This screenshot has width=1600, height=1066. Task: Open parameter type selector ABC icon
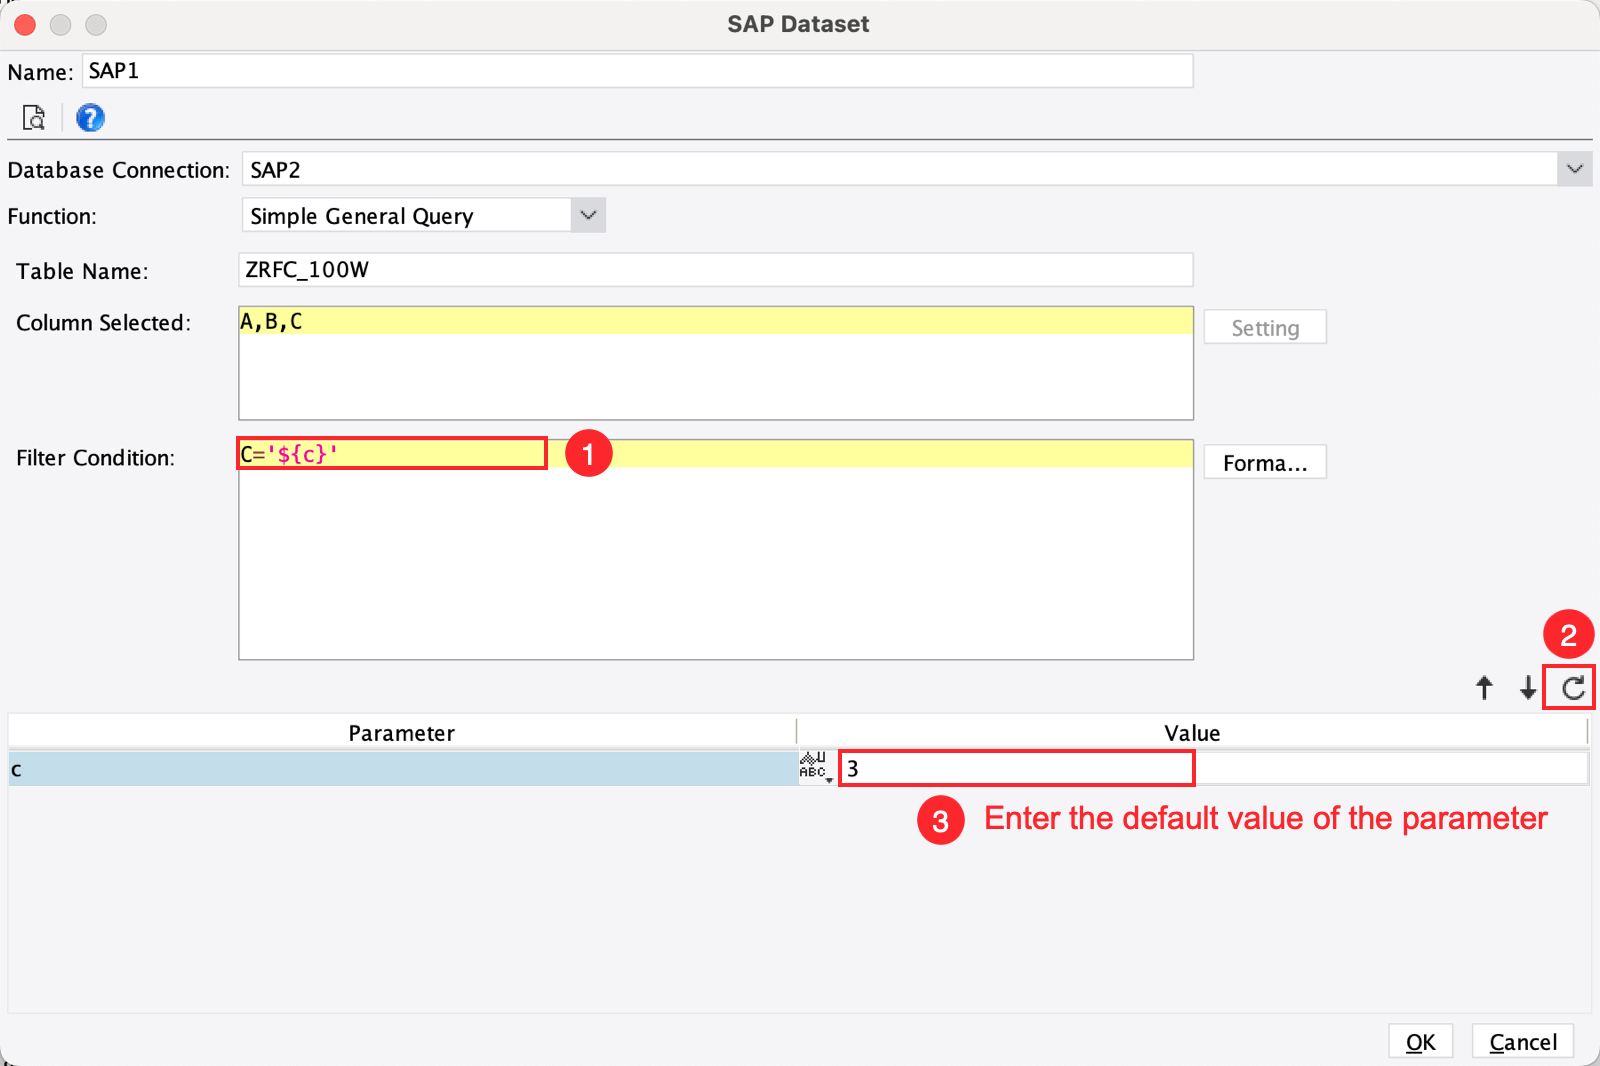click(x=816, y=767)
